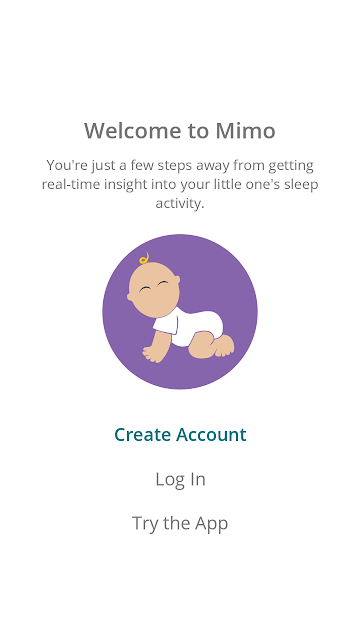Viewport: 360px width, 640px height.
Task: Click the word Mimo in heading
Action: [246, 131]
